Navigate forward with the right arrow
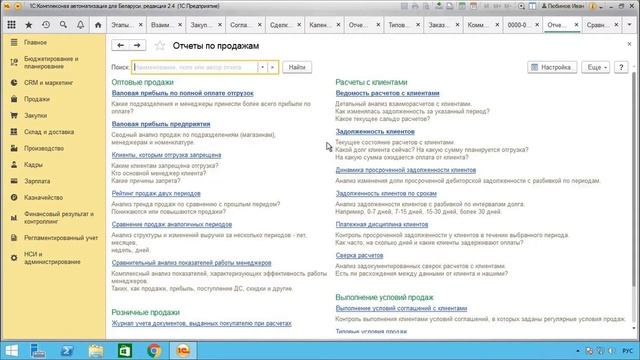Viewport: 640px width, 360px height. pyautogui.click(x=137, y=45)
